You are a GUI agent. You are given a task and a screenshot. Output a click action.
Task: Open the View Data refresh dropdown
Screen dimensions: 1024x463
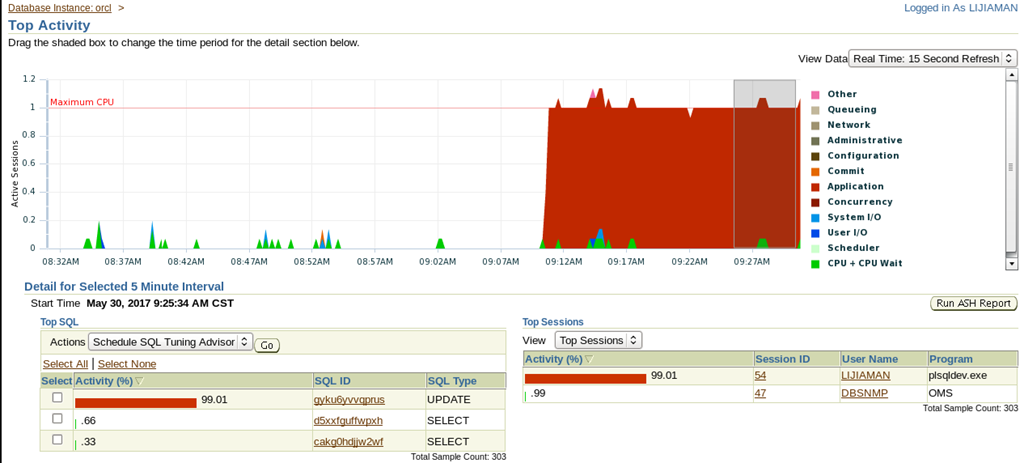(x=933, y=59)
